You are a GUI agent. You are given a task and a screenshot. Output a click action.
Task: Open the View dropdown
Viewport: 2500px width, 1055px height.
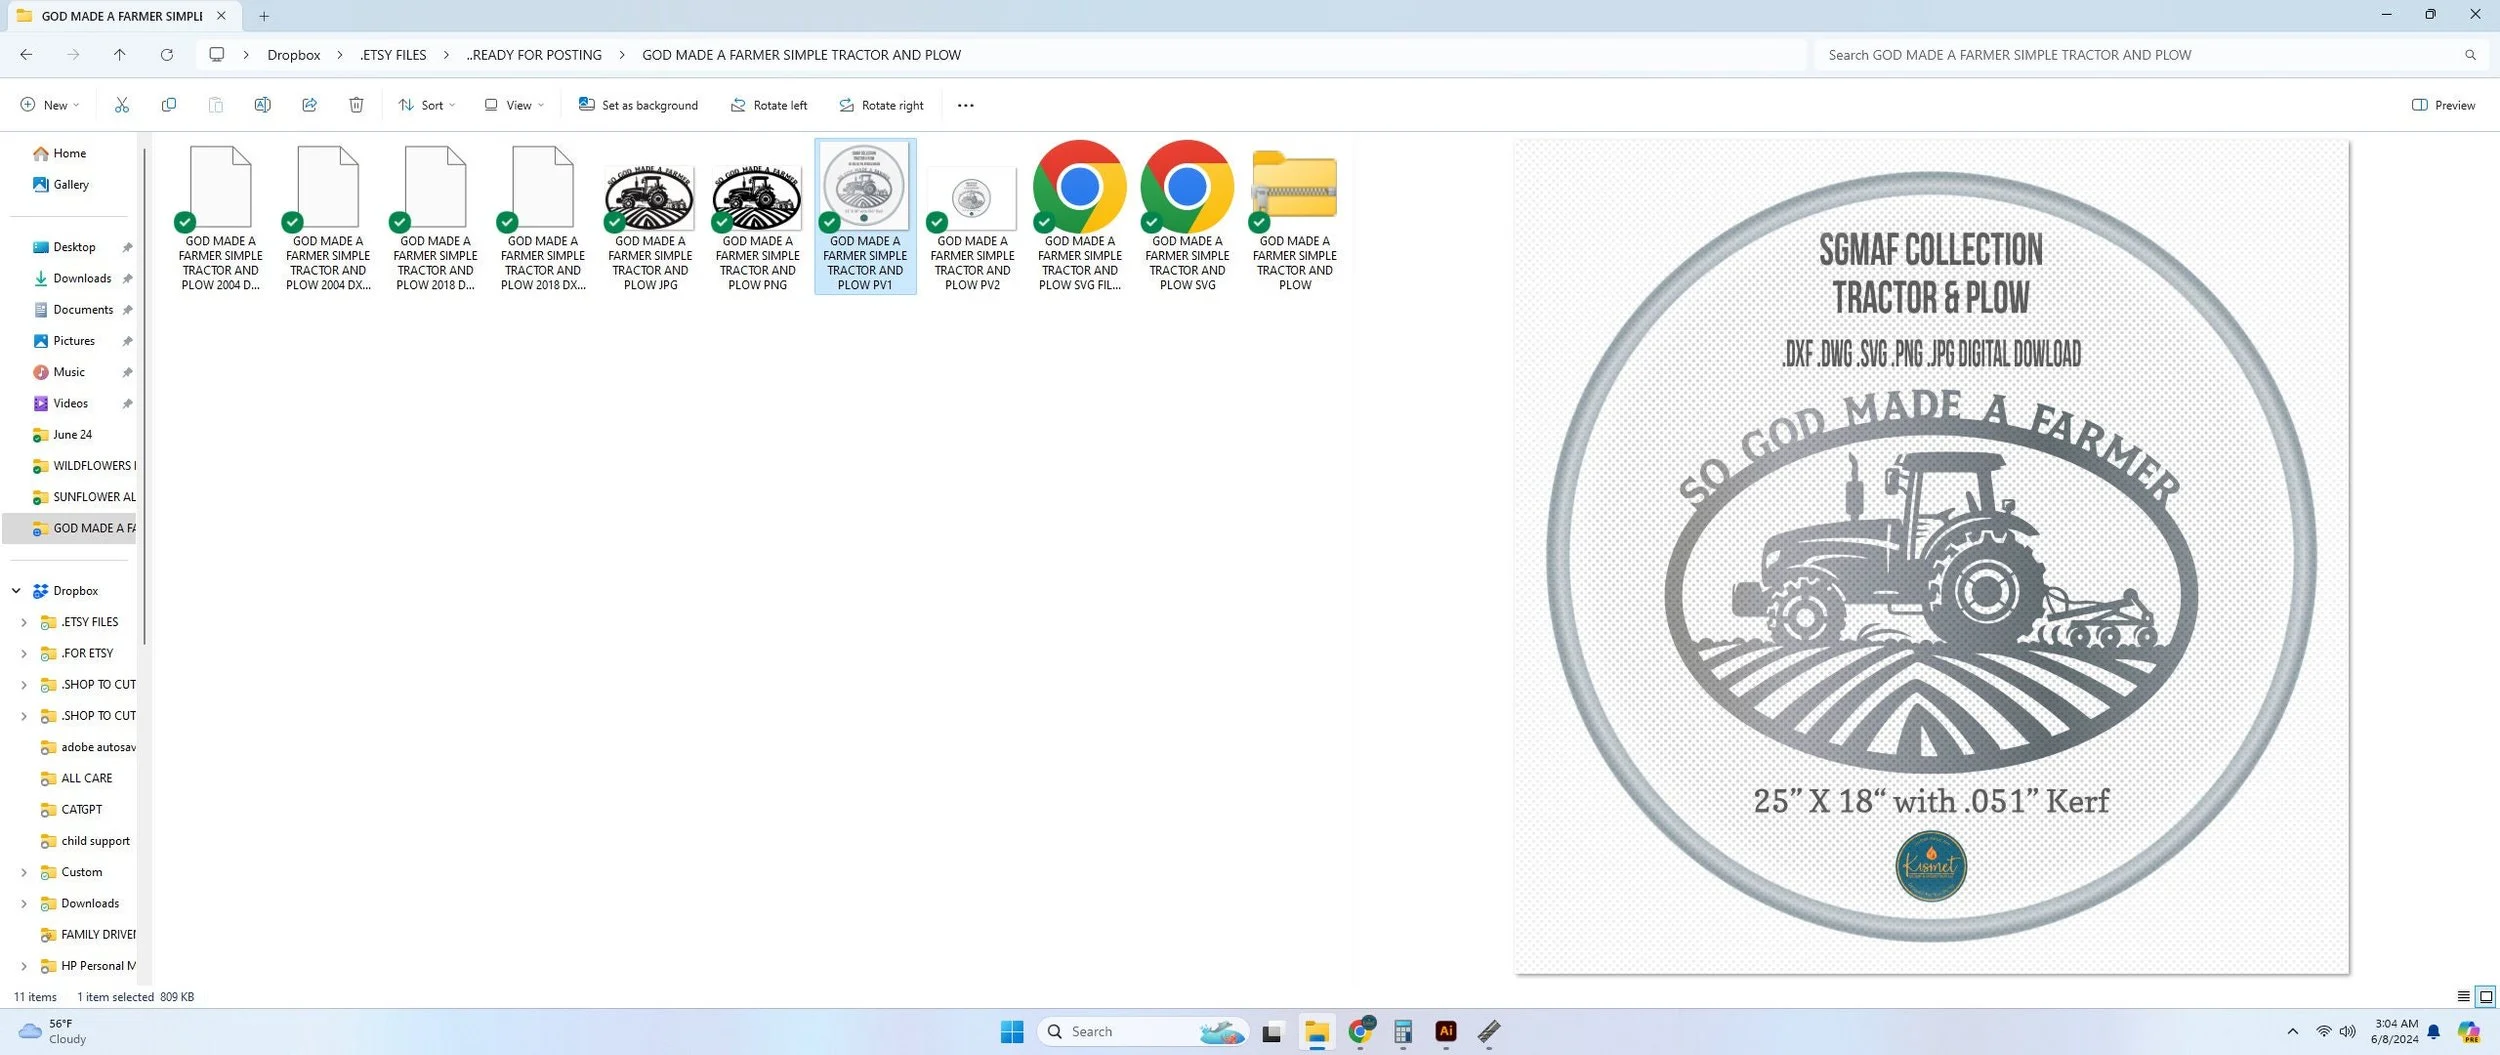[x=514, y=105]
